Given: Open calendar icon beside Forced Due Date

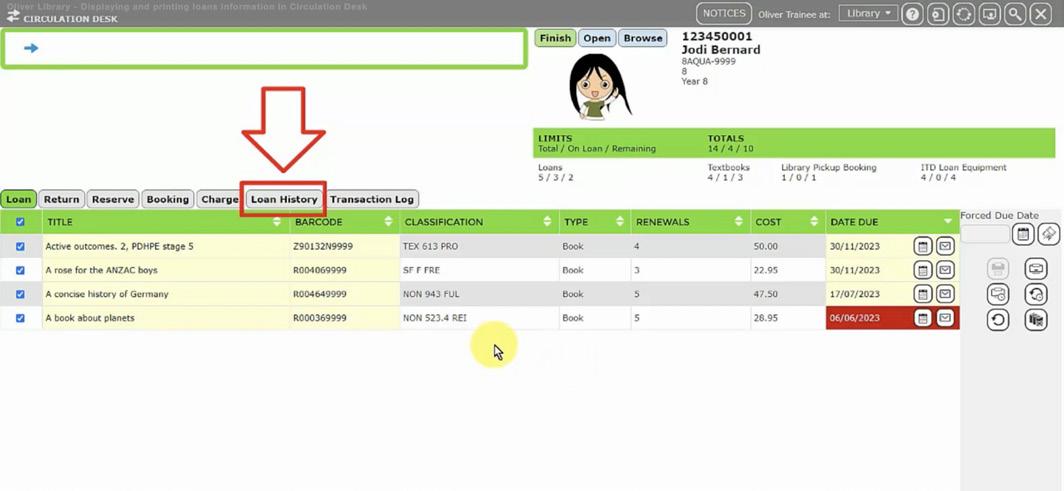Looking at the screenshot, I should pyautogui.click(x=1023, y=234).
